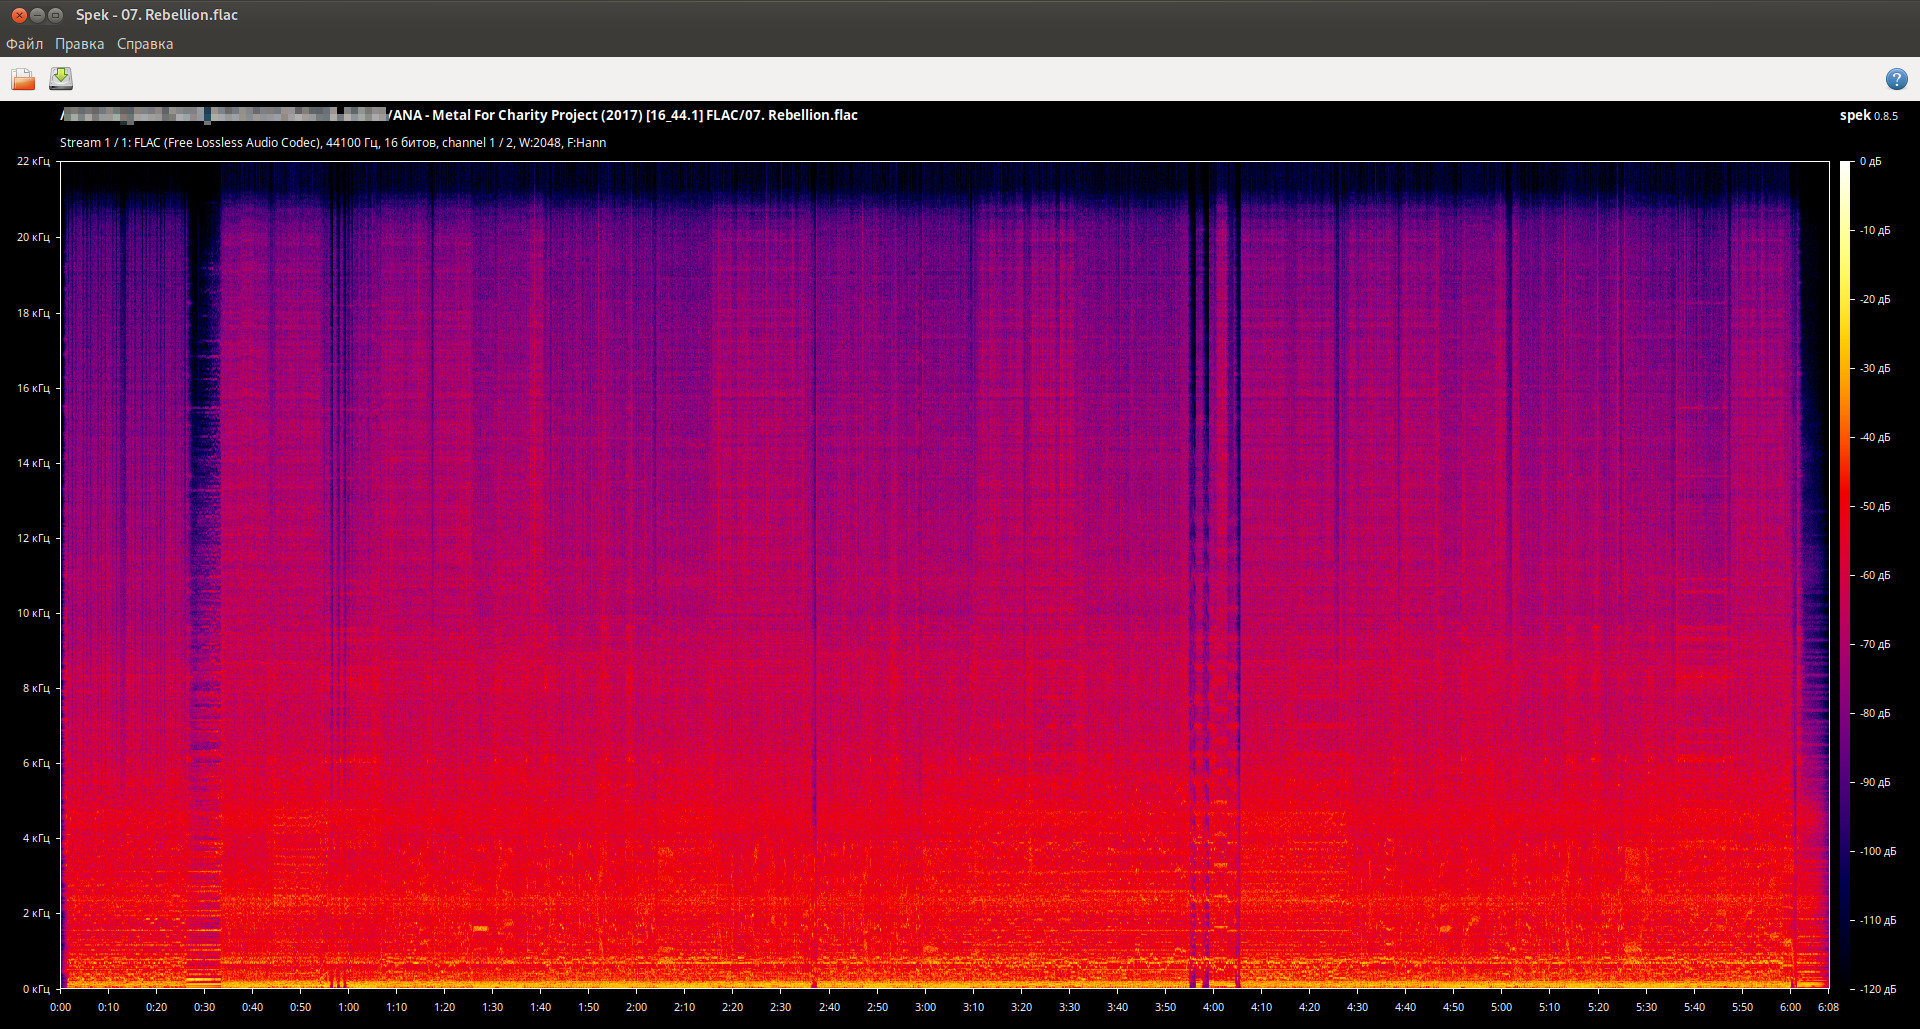Maximize the Spek window

pyautogui.click(x=56, y=15)
